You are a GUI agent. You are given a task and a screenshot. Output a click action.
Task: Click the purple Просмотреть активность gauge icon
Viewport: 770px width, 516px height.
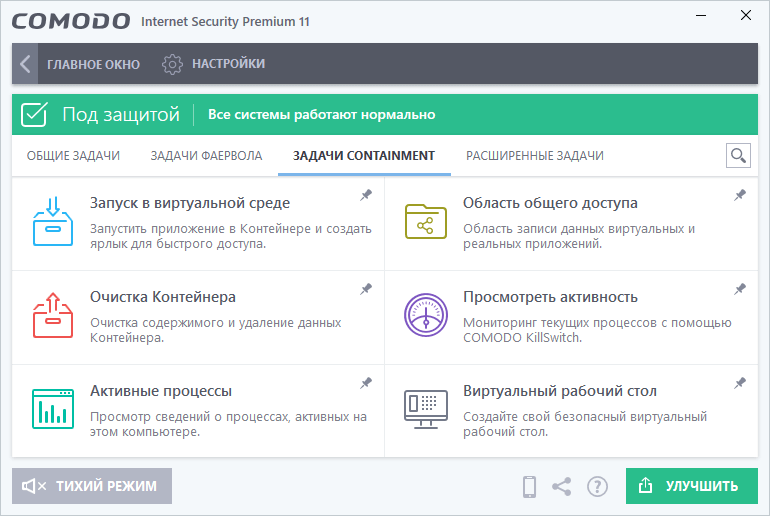point(426,315)
